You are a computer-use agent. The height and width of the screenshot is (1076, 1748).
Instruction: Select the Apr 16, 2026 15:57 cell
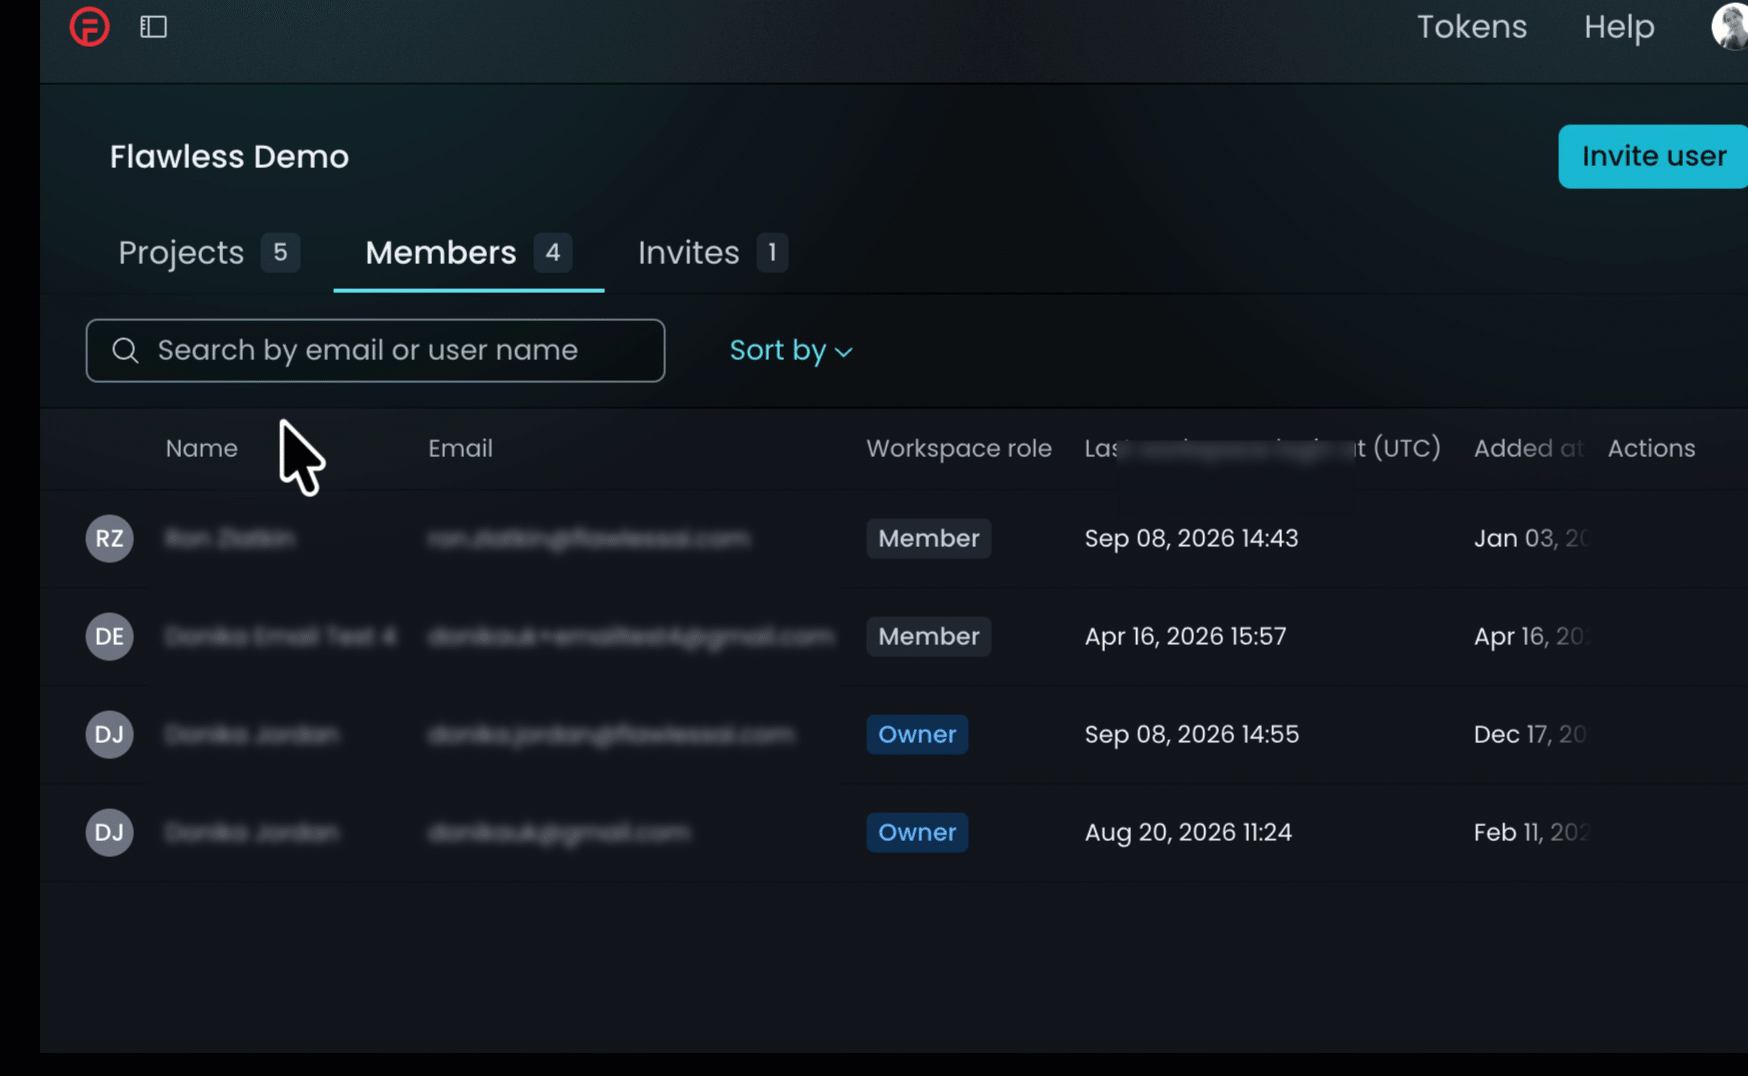coord(1185,636)
